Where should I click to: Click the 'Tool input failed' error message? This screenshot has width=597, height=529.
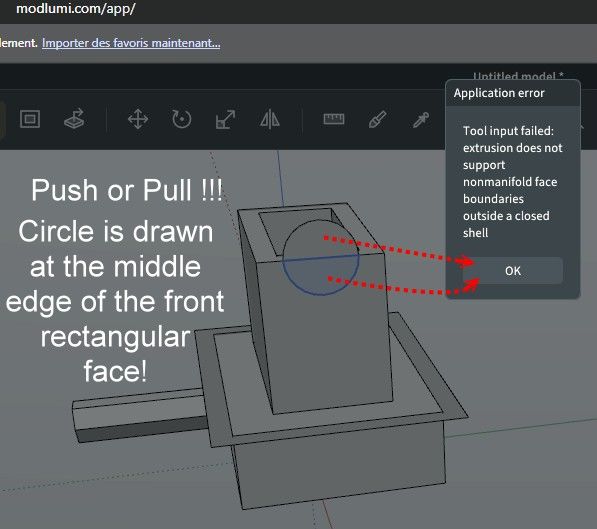pos(512,182)
